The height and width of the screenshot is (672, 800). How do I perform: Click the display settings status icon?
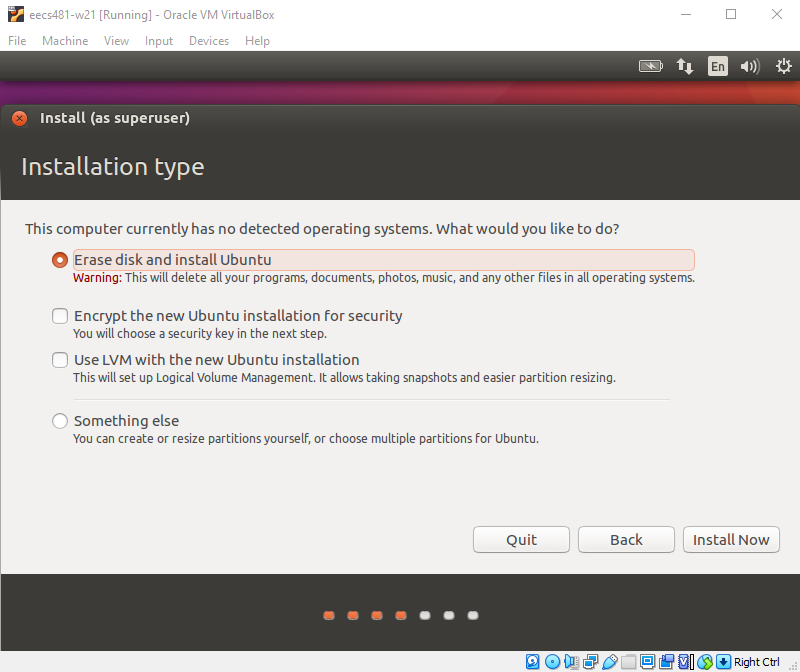647,662
